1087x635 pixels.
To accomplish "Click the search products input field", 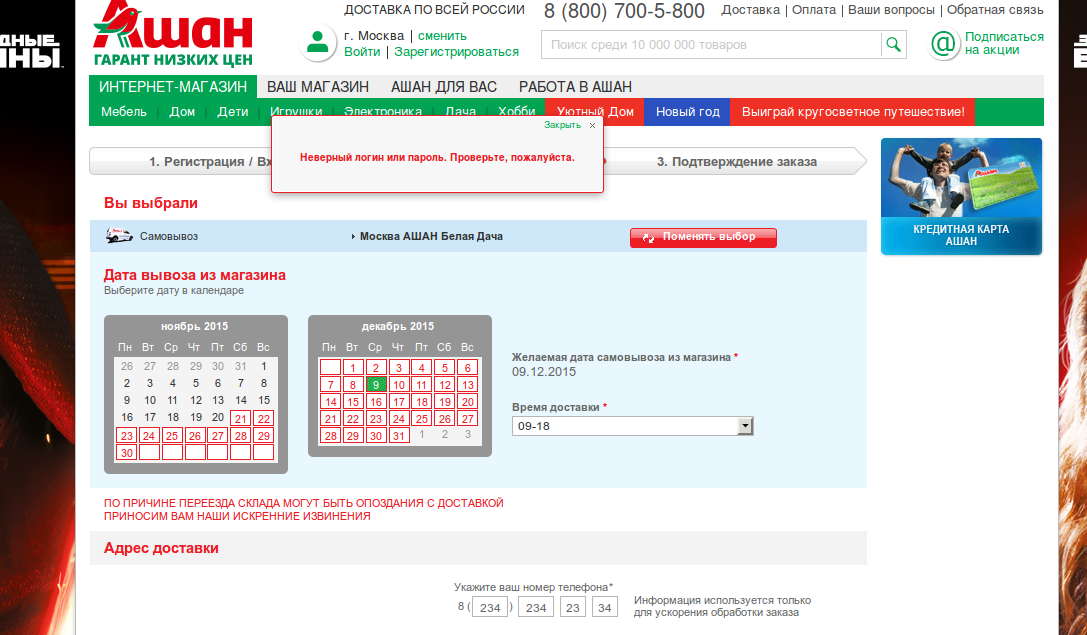I will [711, 45].
